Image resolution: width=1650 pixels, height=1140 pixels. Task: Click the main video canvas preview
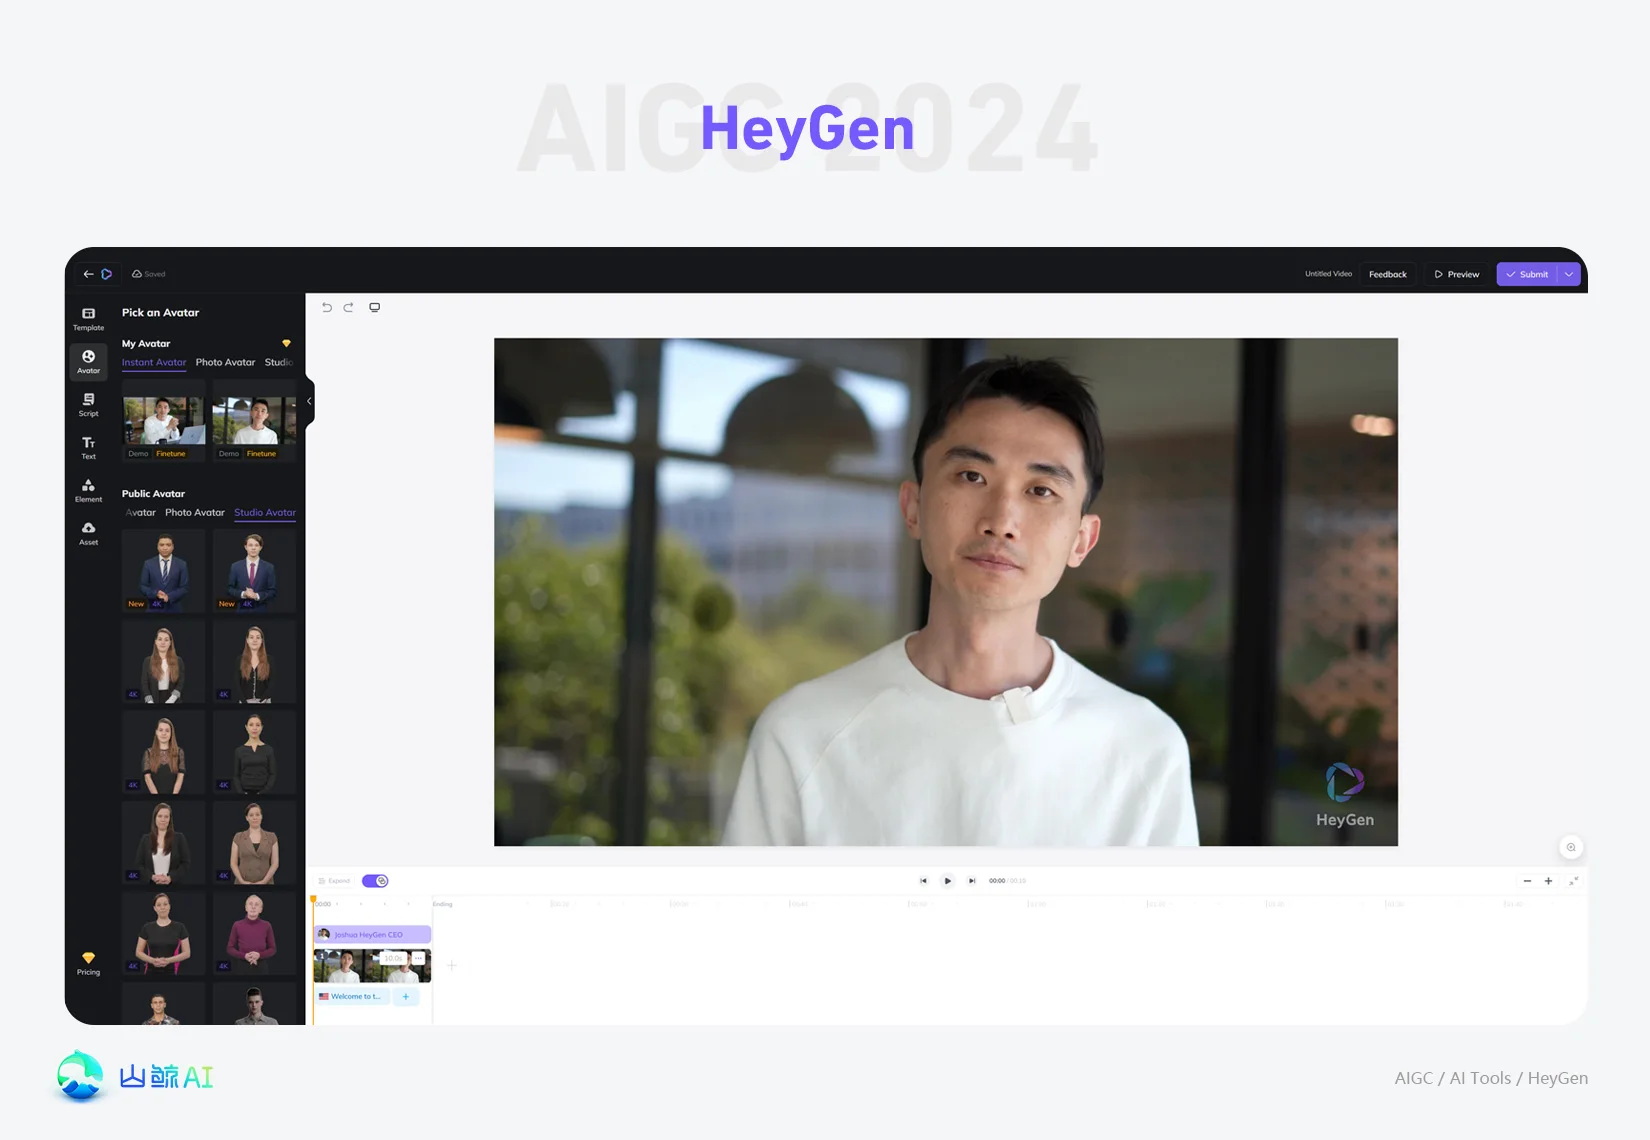[946, 592]
